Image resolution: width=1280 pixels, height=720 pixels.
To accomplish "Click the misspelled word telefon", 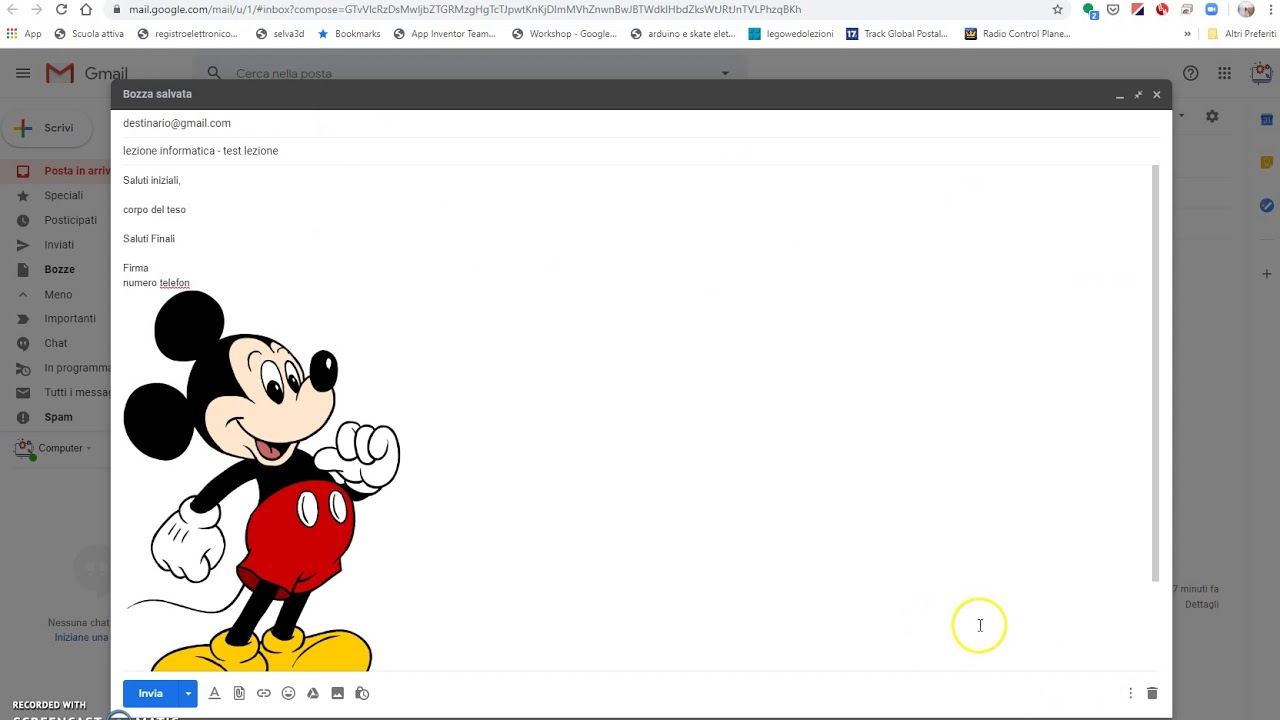I will point(174,283).
